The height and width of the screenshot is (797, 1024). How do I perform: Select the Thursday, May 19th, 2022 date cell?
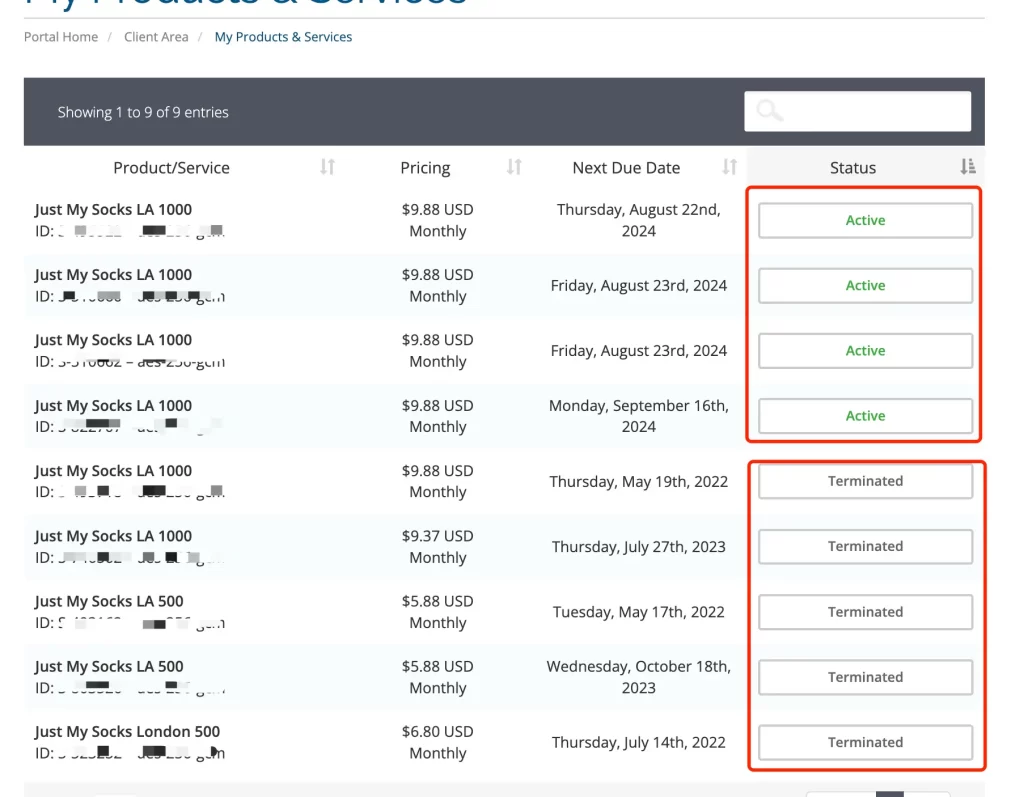pyautogui.click(x=639, y=481)
